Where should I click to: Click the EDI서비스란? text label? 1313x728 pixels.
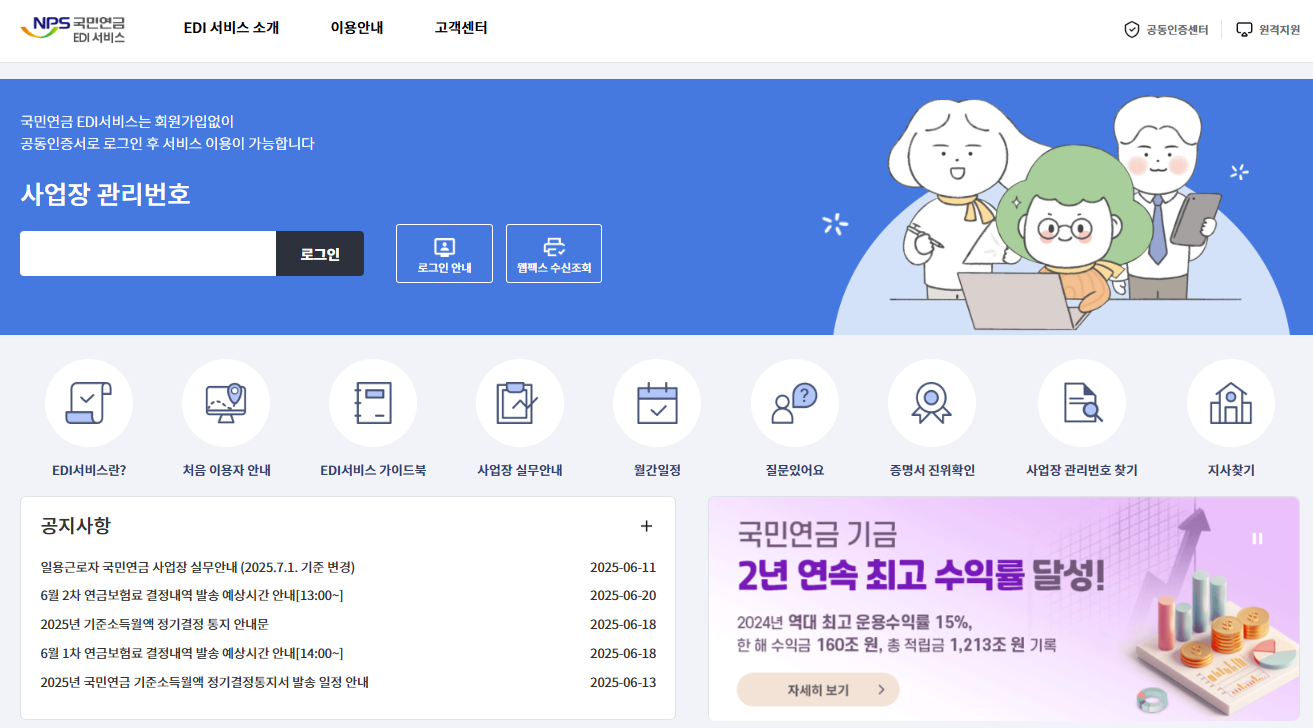coord(89,470)
